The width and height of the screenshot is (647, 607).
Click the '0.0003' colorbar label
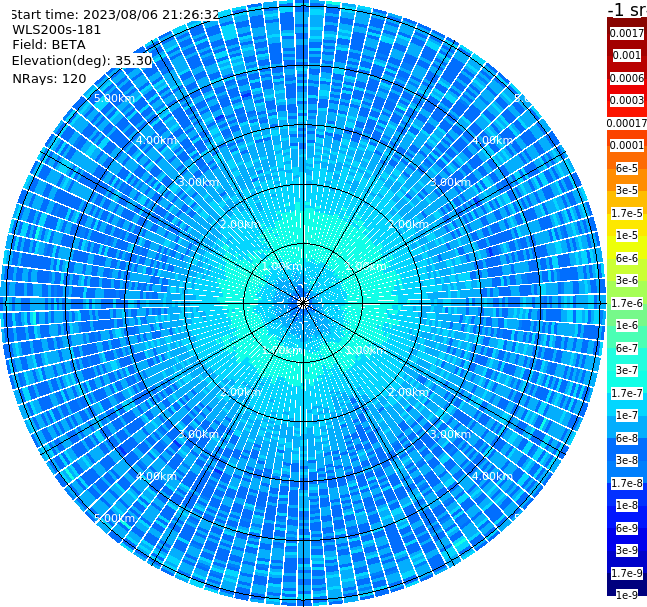[x=627, y=100]
